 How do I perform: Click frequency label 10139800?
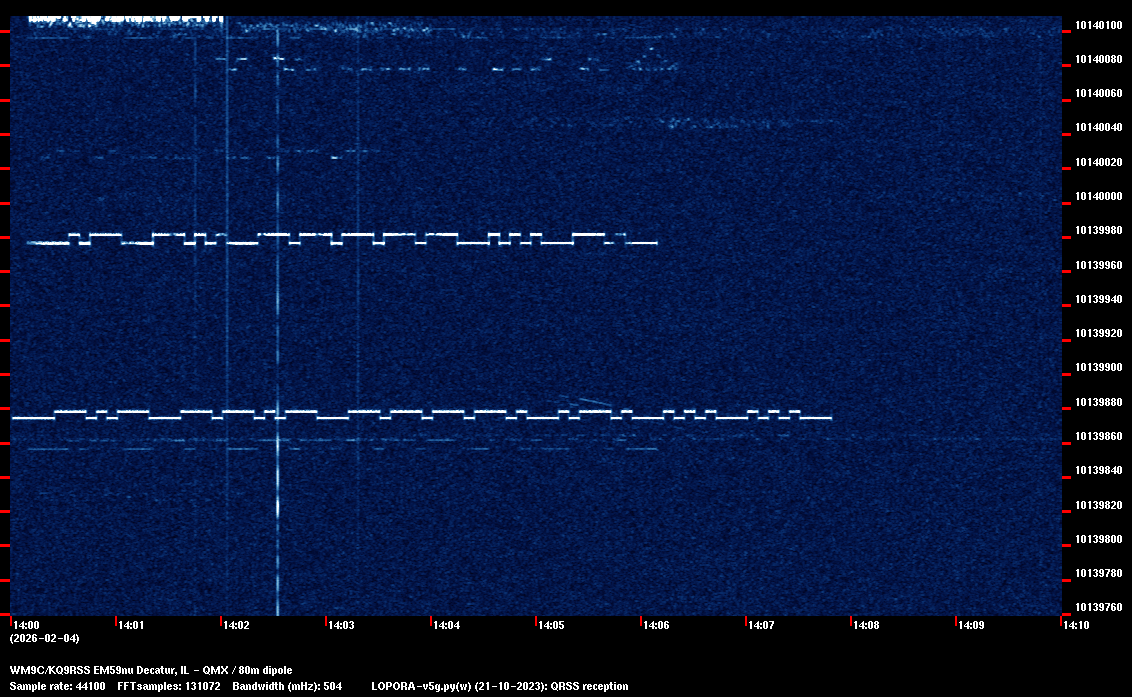[x=1099, y=540]
